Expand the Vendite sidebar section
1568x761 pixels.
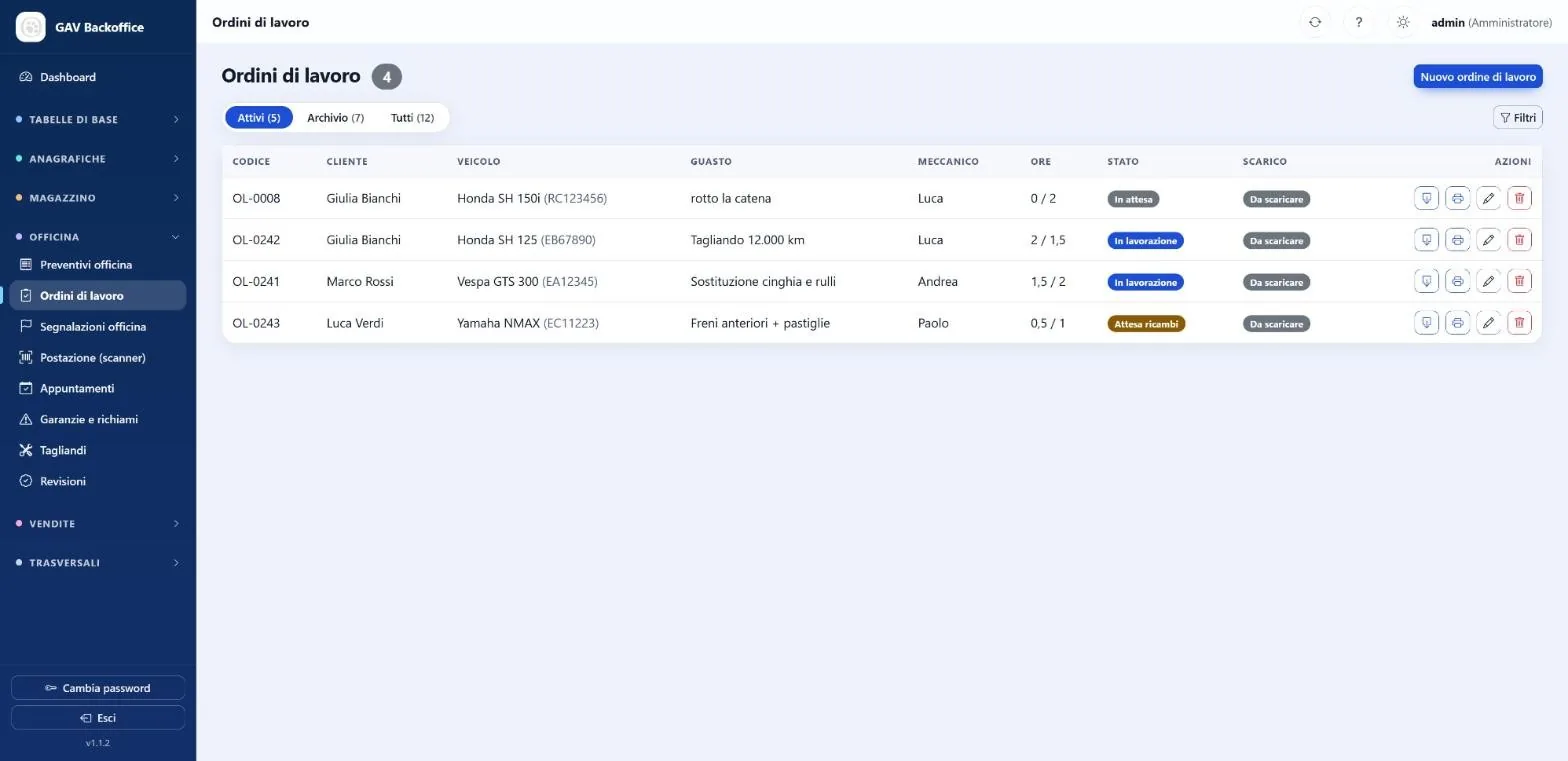click(98, 524)
